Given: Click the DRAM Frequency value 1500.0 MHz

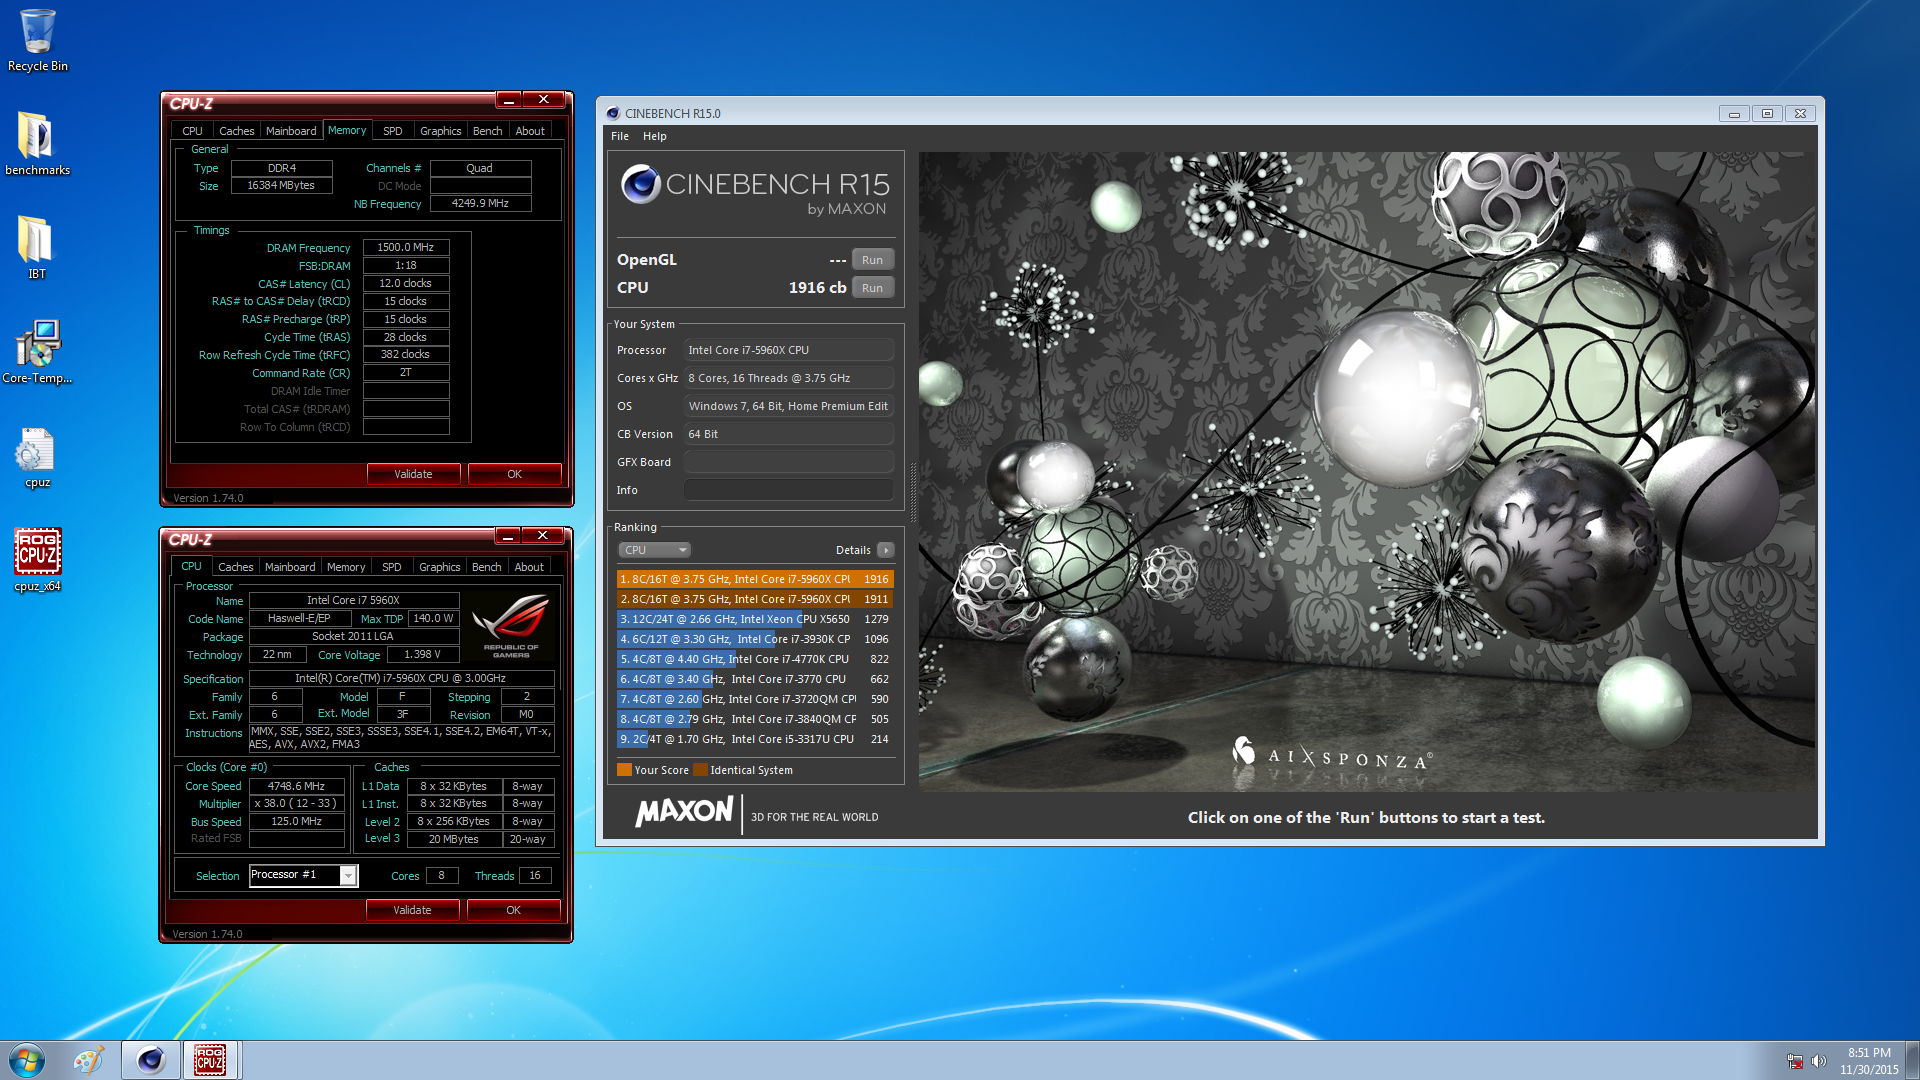Looking at the screenshot, I should tap(406, 247).
